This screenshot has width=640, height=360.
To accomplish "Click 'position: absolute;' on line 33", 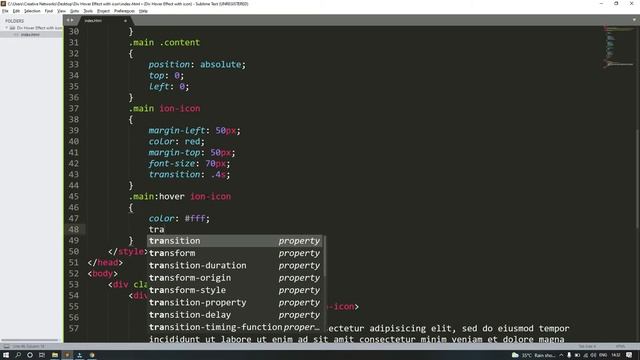I will pyautogui.click(x=197, y=64).
